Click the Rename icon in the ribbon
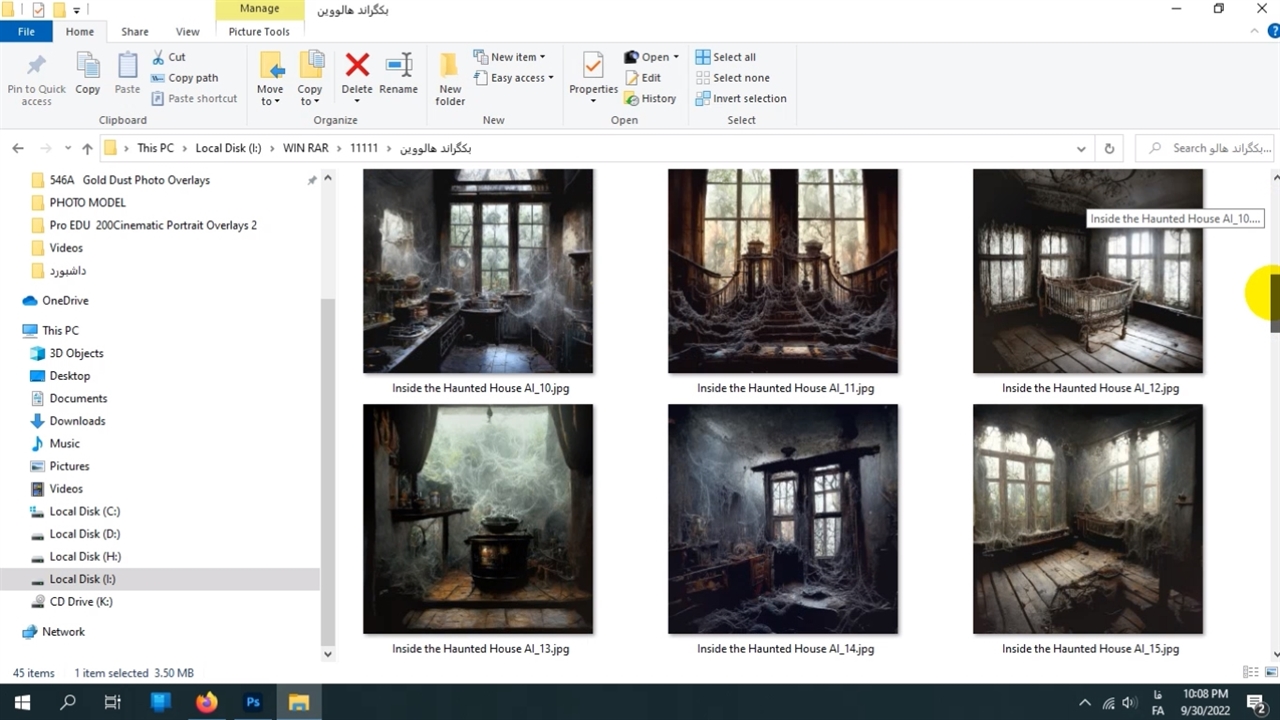The image size is (1280, 720). pyautogui.click(x=398, y=68)
